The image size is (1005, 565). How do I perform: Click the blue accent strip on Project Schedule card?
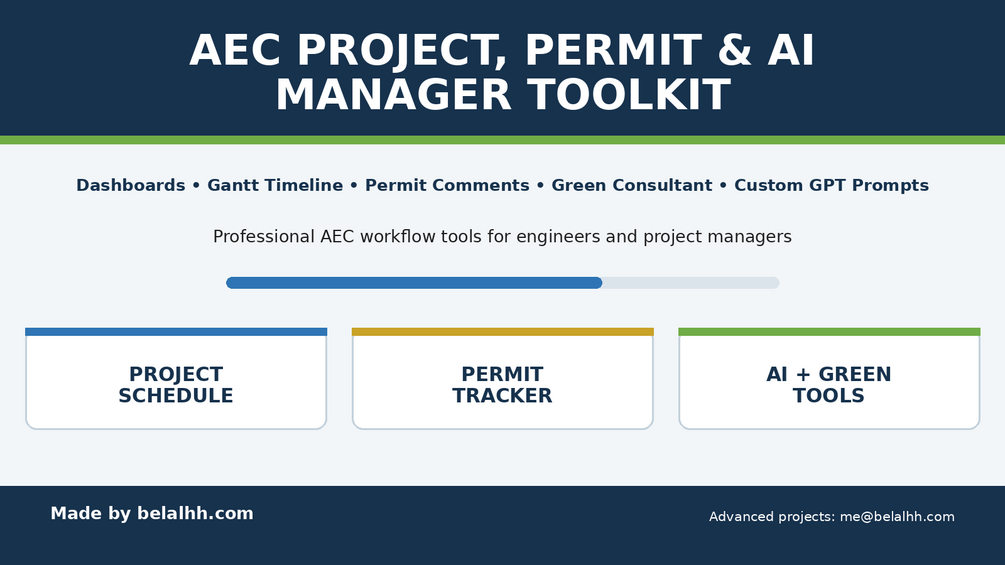point(176,332)
